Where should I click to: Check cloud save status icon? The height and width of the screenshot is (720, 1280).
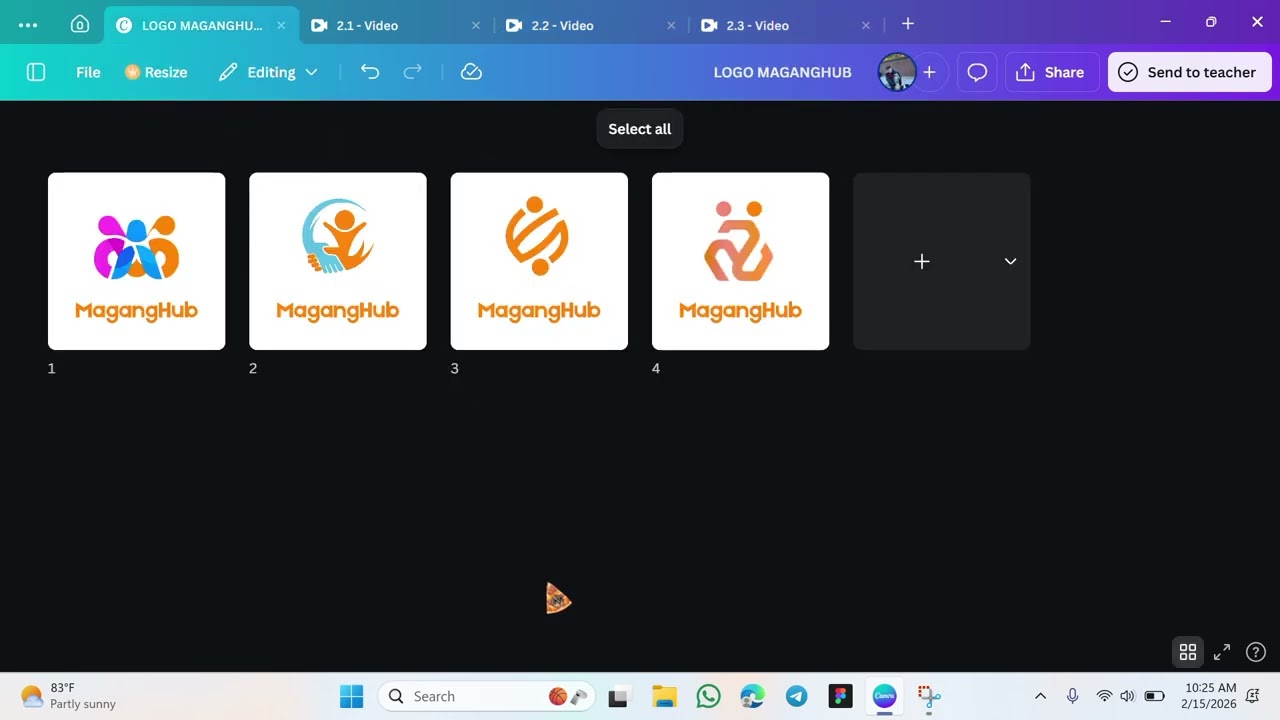click(x=471, y=72)
